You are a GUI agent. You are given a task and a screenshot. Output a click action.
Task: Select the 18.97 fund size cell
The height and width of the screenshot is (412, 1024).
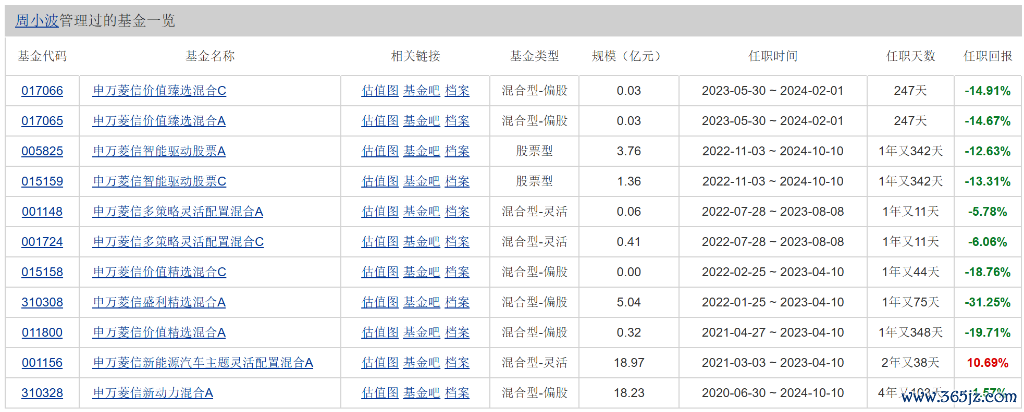629,362
